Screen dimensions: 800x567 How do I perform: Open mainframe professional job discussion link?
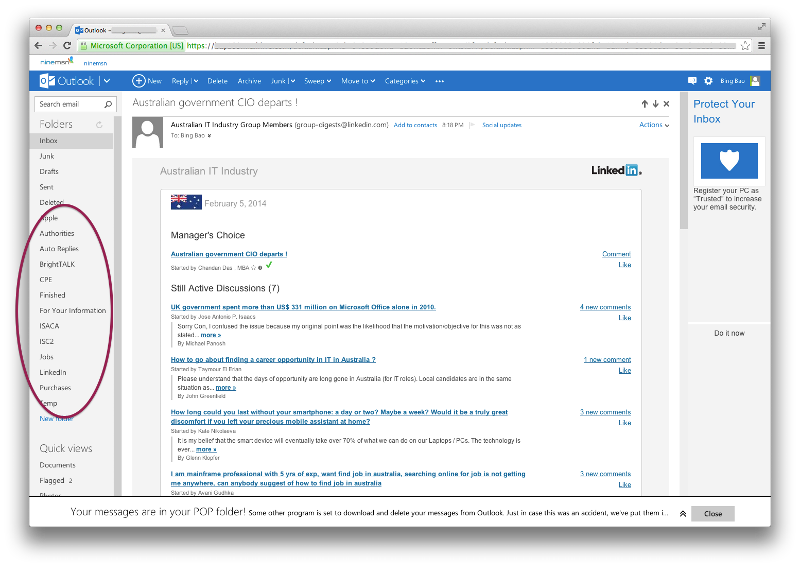348,478
